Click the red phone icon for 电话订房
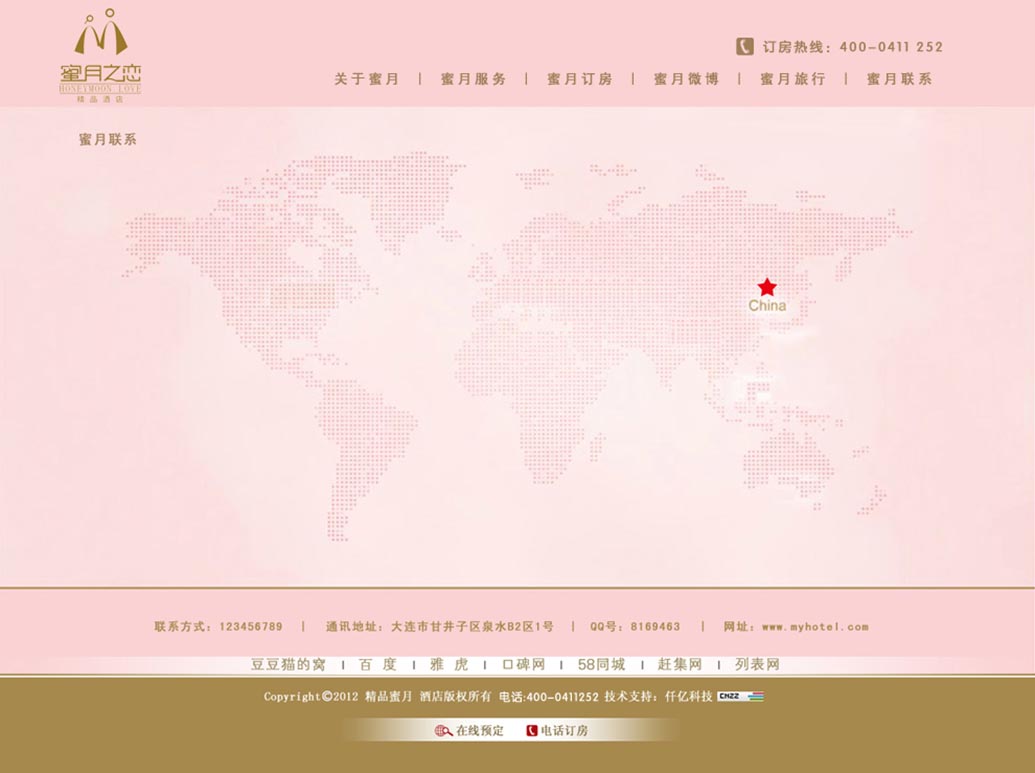 pos(532,731)
